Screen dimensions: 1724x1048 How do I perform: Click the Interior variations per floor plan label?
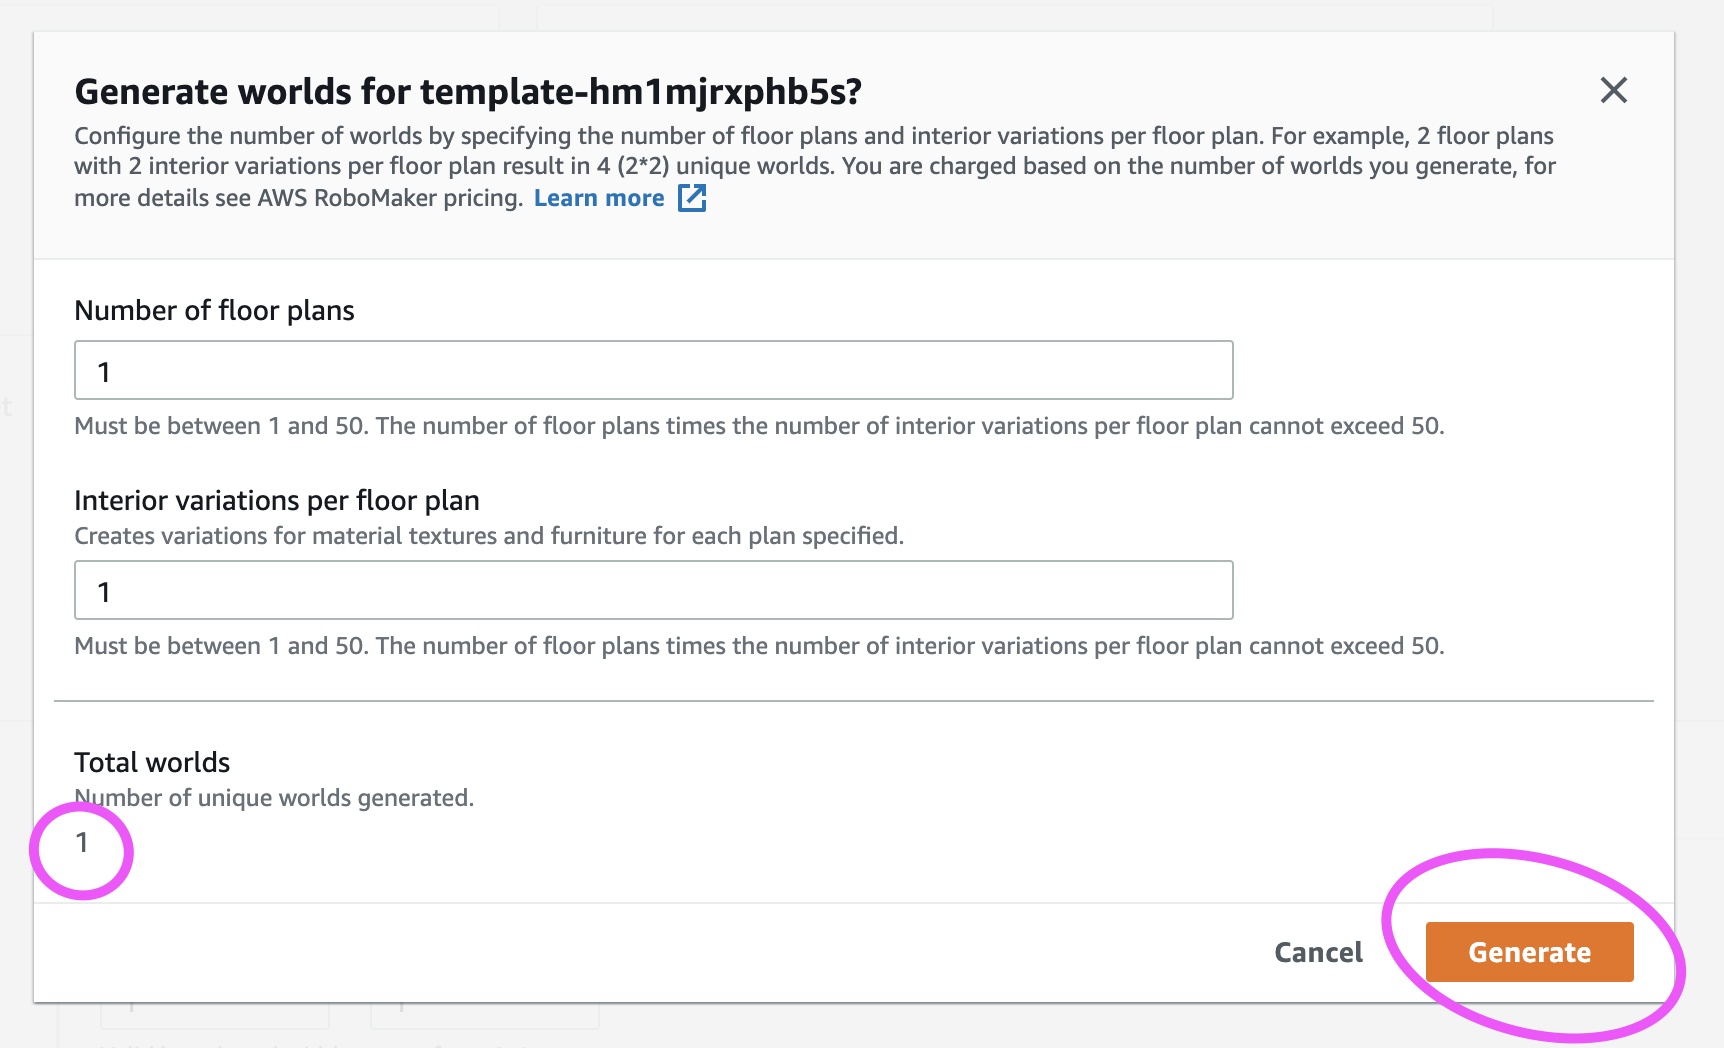point(277,500)
